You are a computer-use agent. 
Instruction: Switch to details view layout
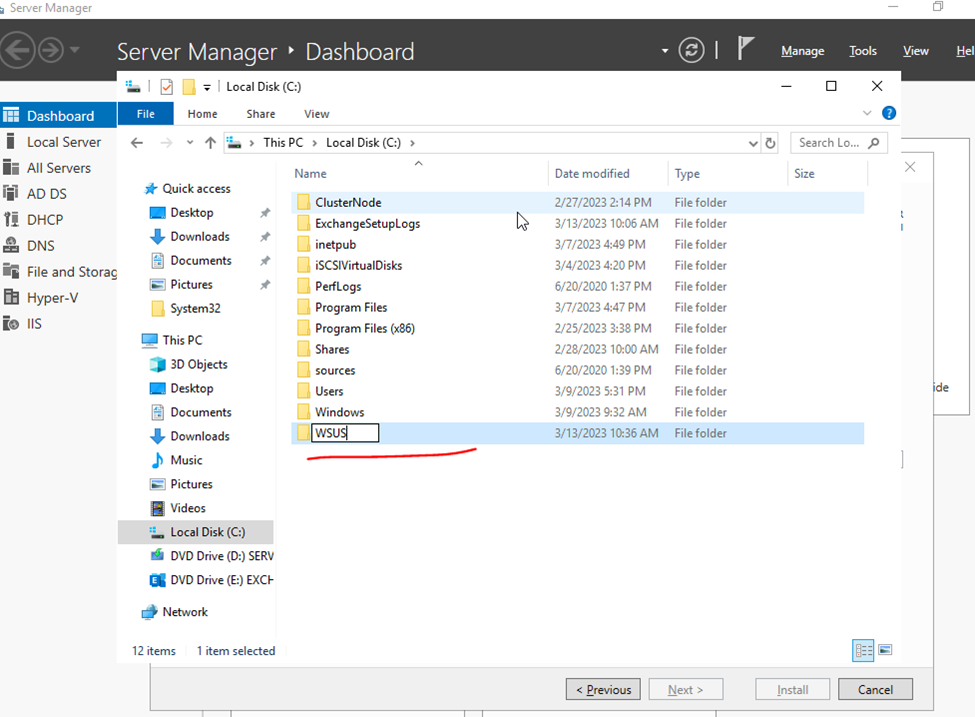coord(862,651)
